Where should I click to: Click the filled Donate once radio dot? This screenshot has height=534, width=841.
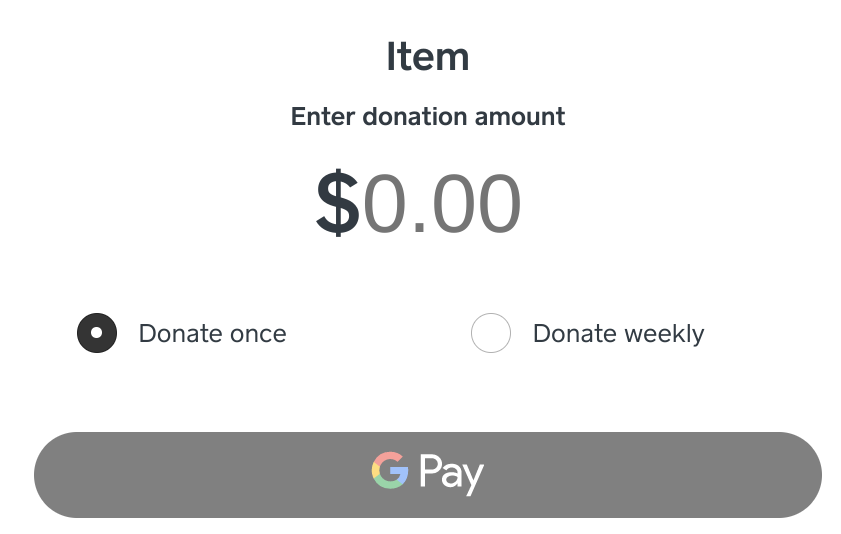[x=97, y=333]
